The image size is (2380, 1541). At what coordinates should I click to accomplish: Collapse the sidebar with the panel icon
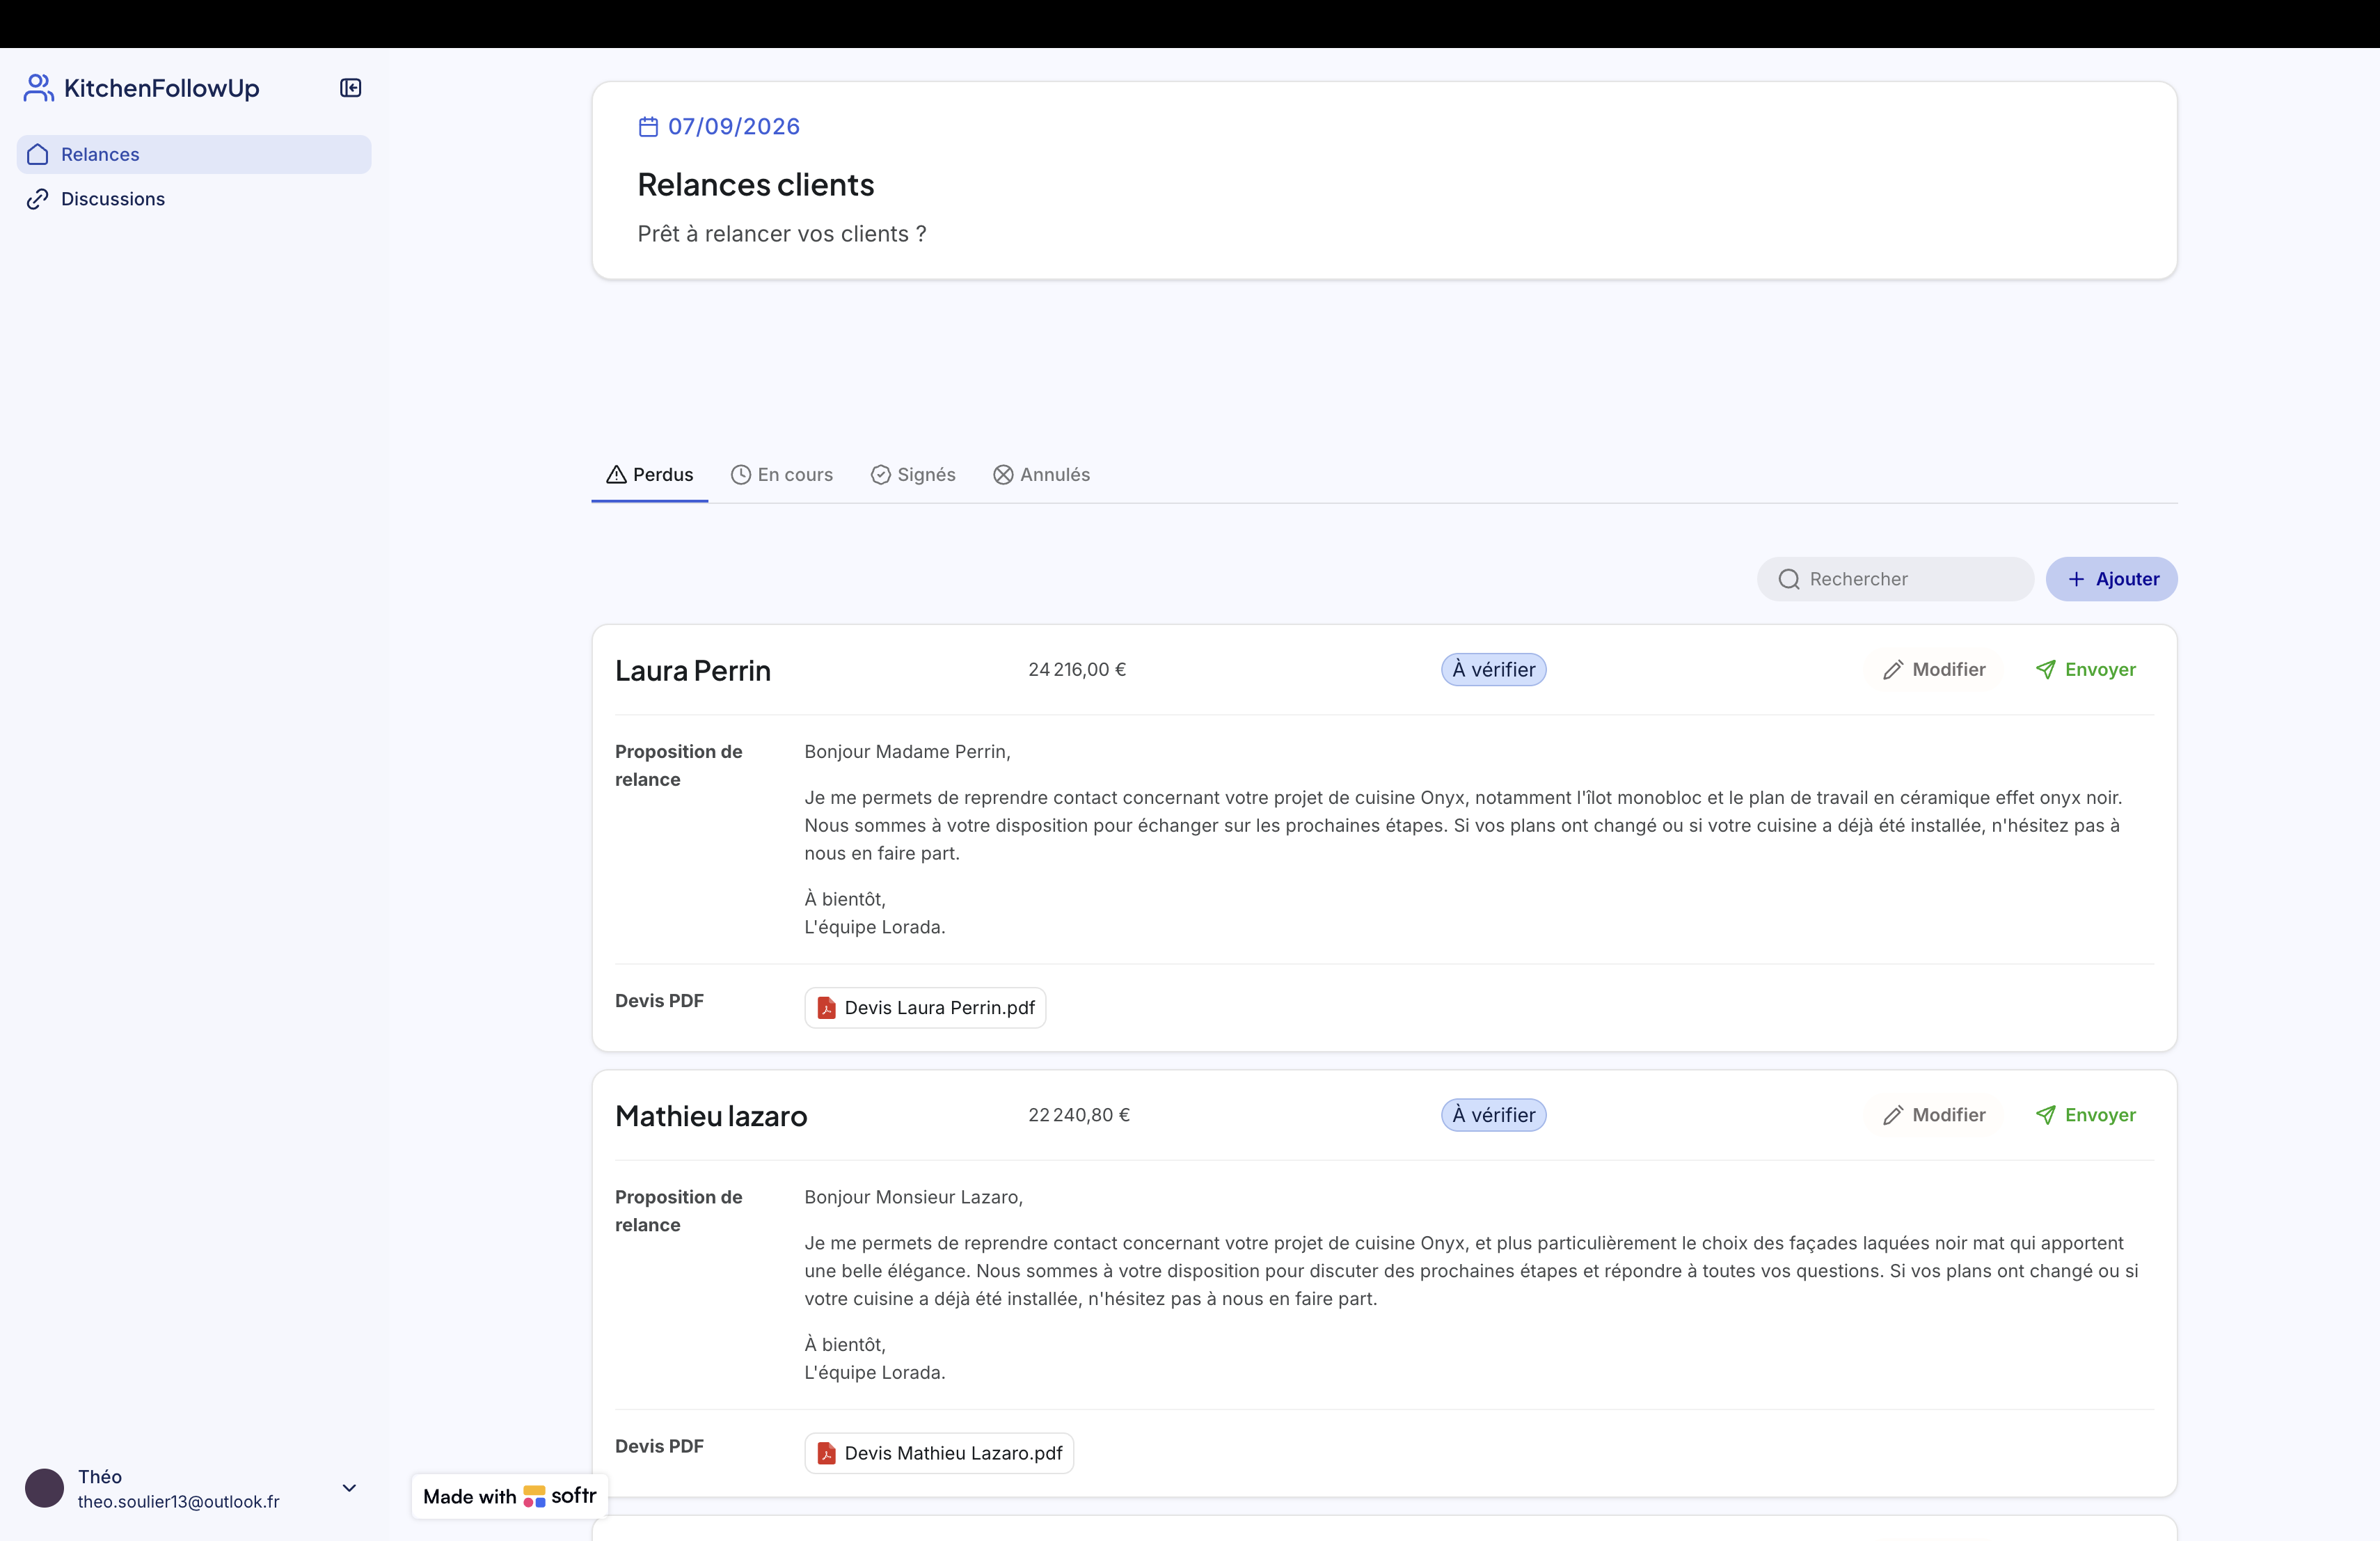pyautogui.click(x=350, y=88)
